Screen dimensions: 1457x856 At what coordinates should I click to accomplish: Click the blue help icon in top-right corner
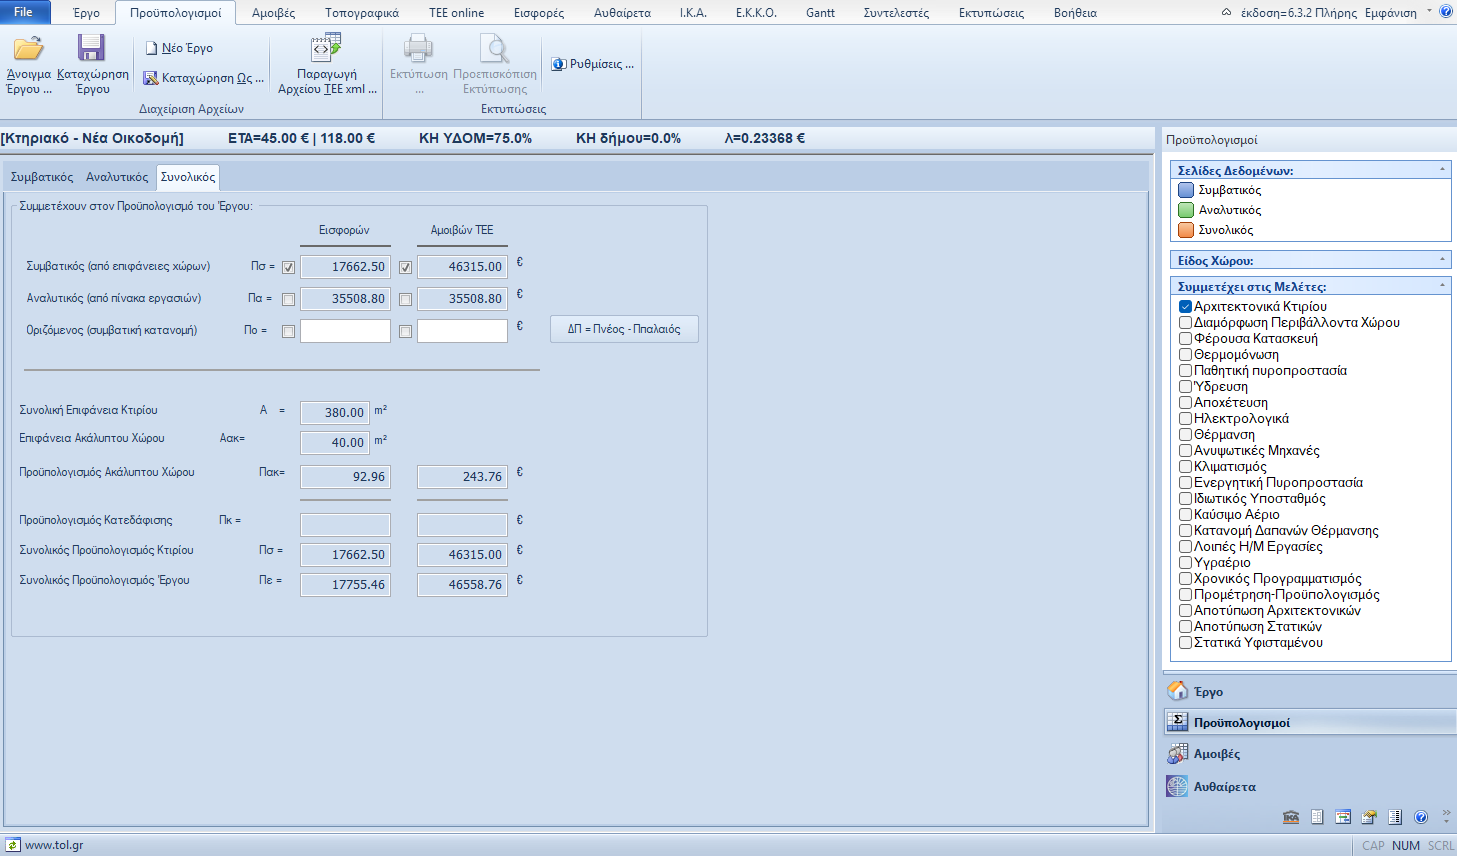click(1446, 12)
